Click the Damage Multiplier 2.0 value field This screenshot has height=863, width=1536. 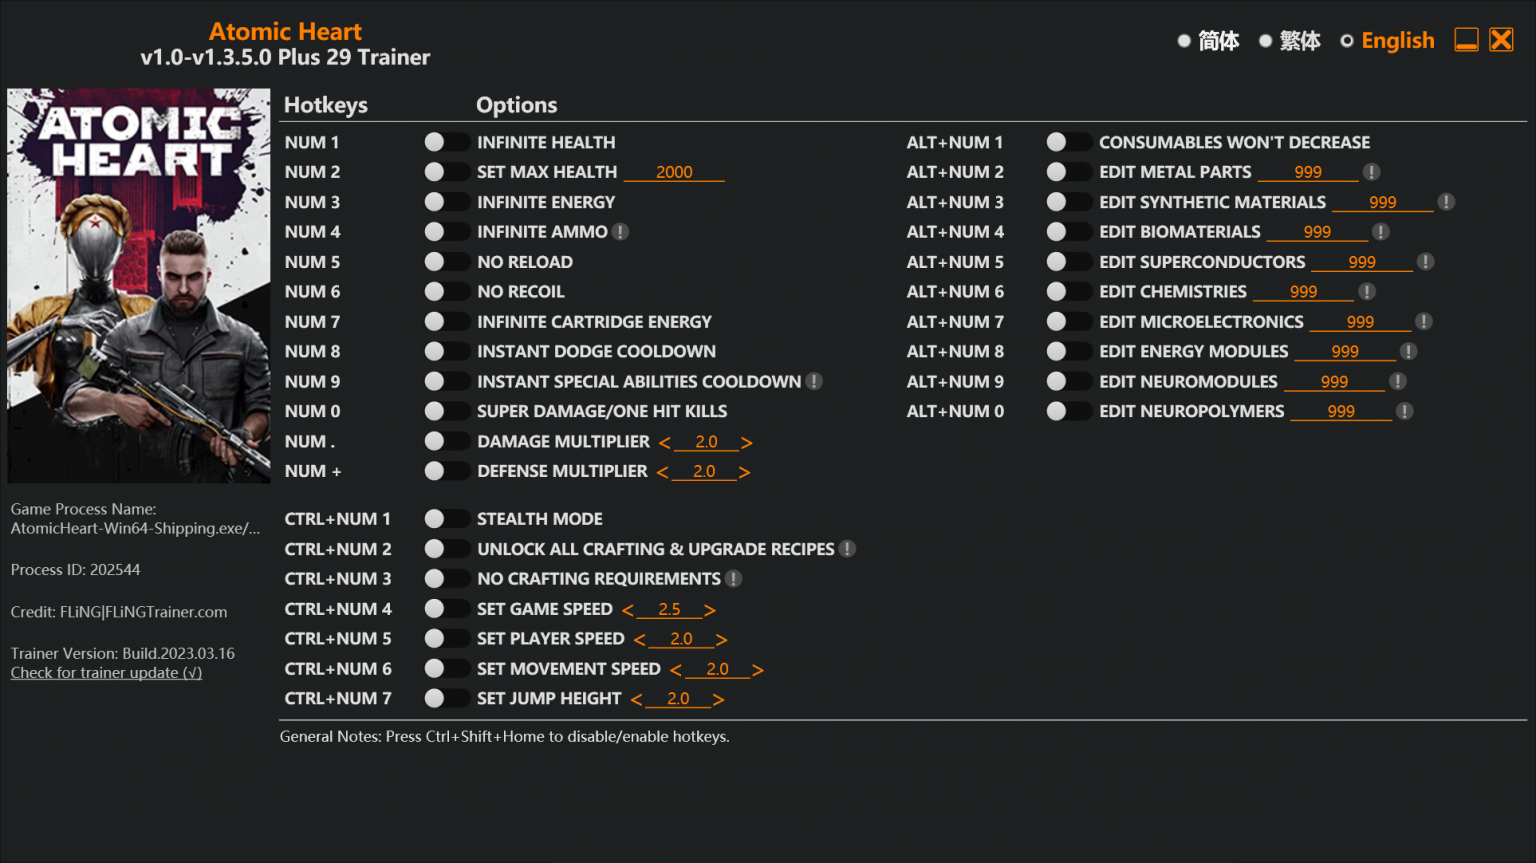pyautogui.click(x=706, y=442)
